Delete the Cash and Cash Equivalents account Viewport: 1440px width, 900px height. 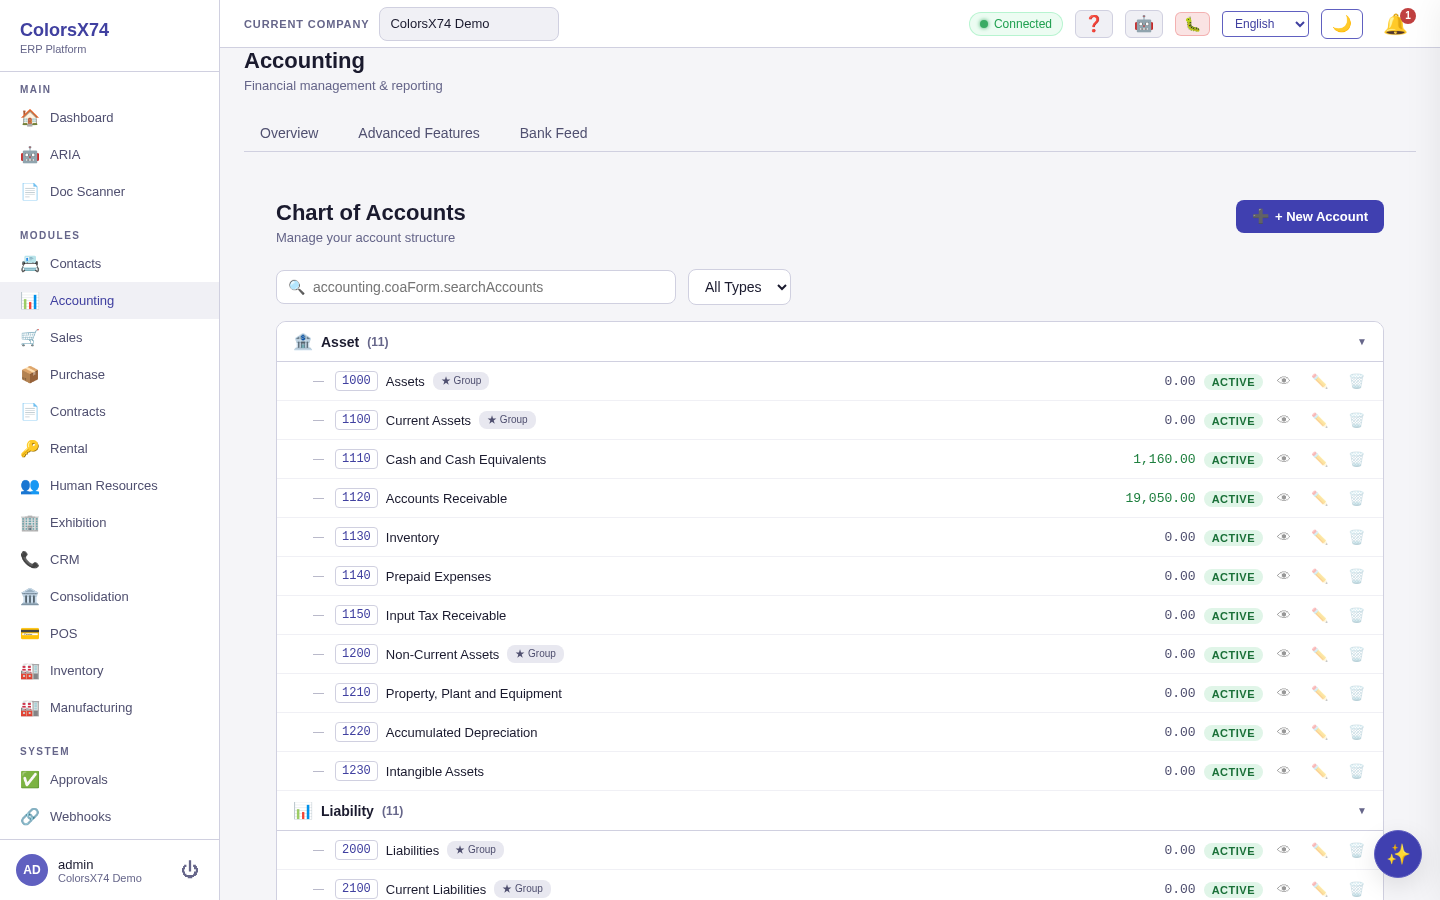click(x=1357, y=459)
